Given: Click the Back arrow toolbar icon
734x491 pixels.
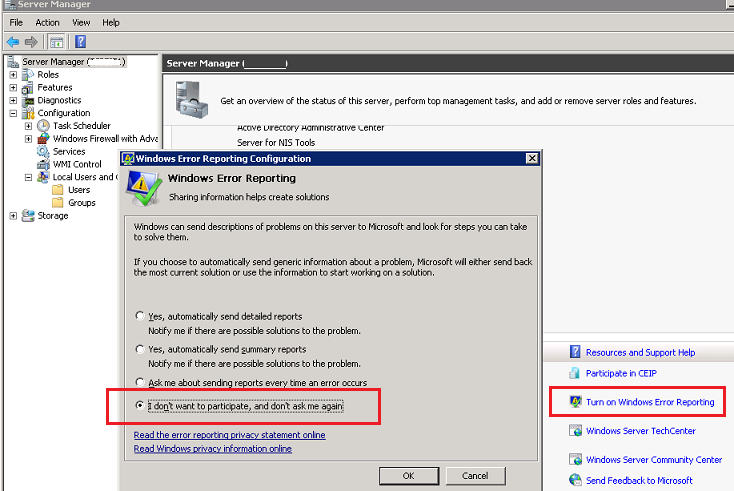Looking at the screenshot, I should coord(13,42).
